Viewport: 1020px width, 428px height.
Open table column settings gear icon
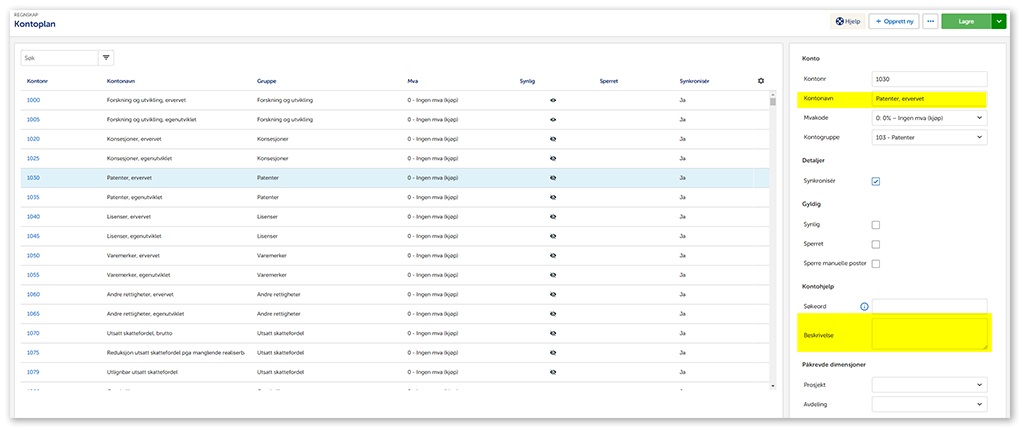coord(760,80)
